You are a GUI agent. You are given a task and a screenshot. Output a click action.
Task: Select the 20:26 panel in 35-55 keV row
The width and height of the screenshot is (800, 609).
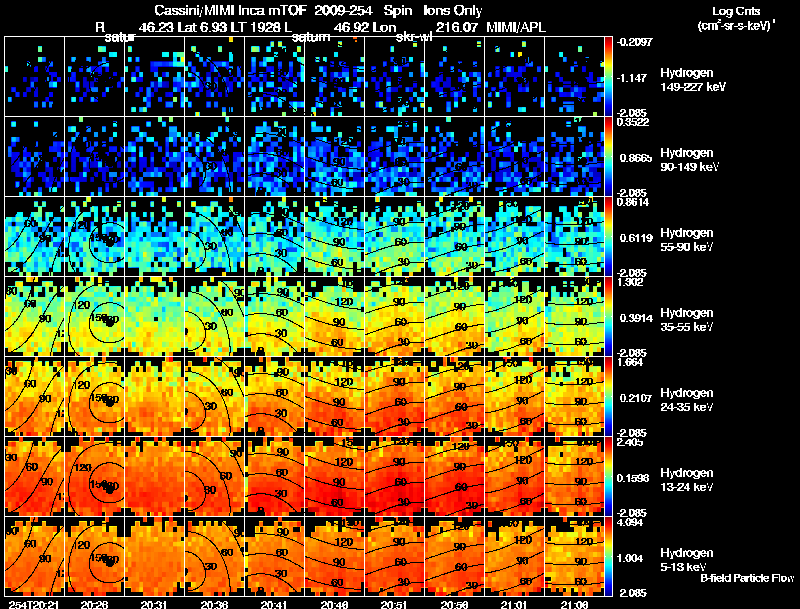click(x=95, y=316)
